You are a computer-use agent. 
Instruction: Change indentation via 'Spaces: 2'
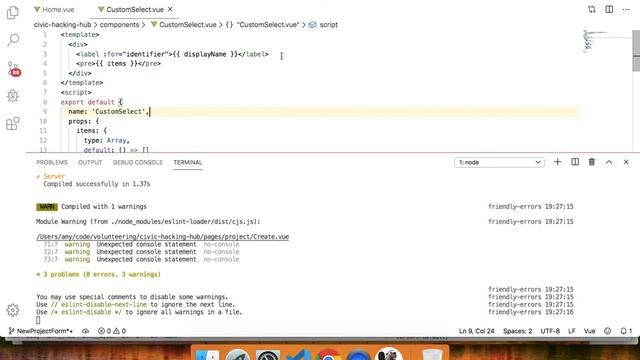517,331
